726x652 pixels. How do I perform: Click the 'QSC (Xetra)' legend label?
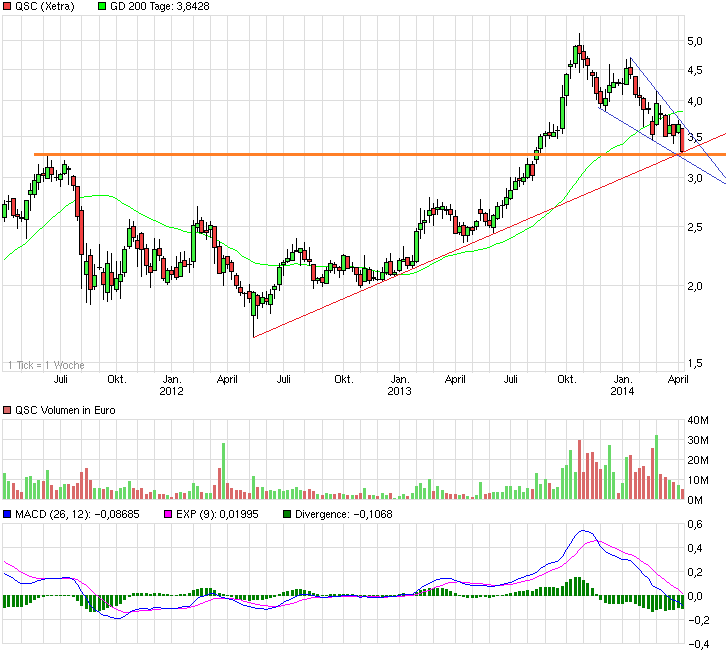[44, 6]
